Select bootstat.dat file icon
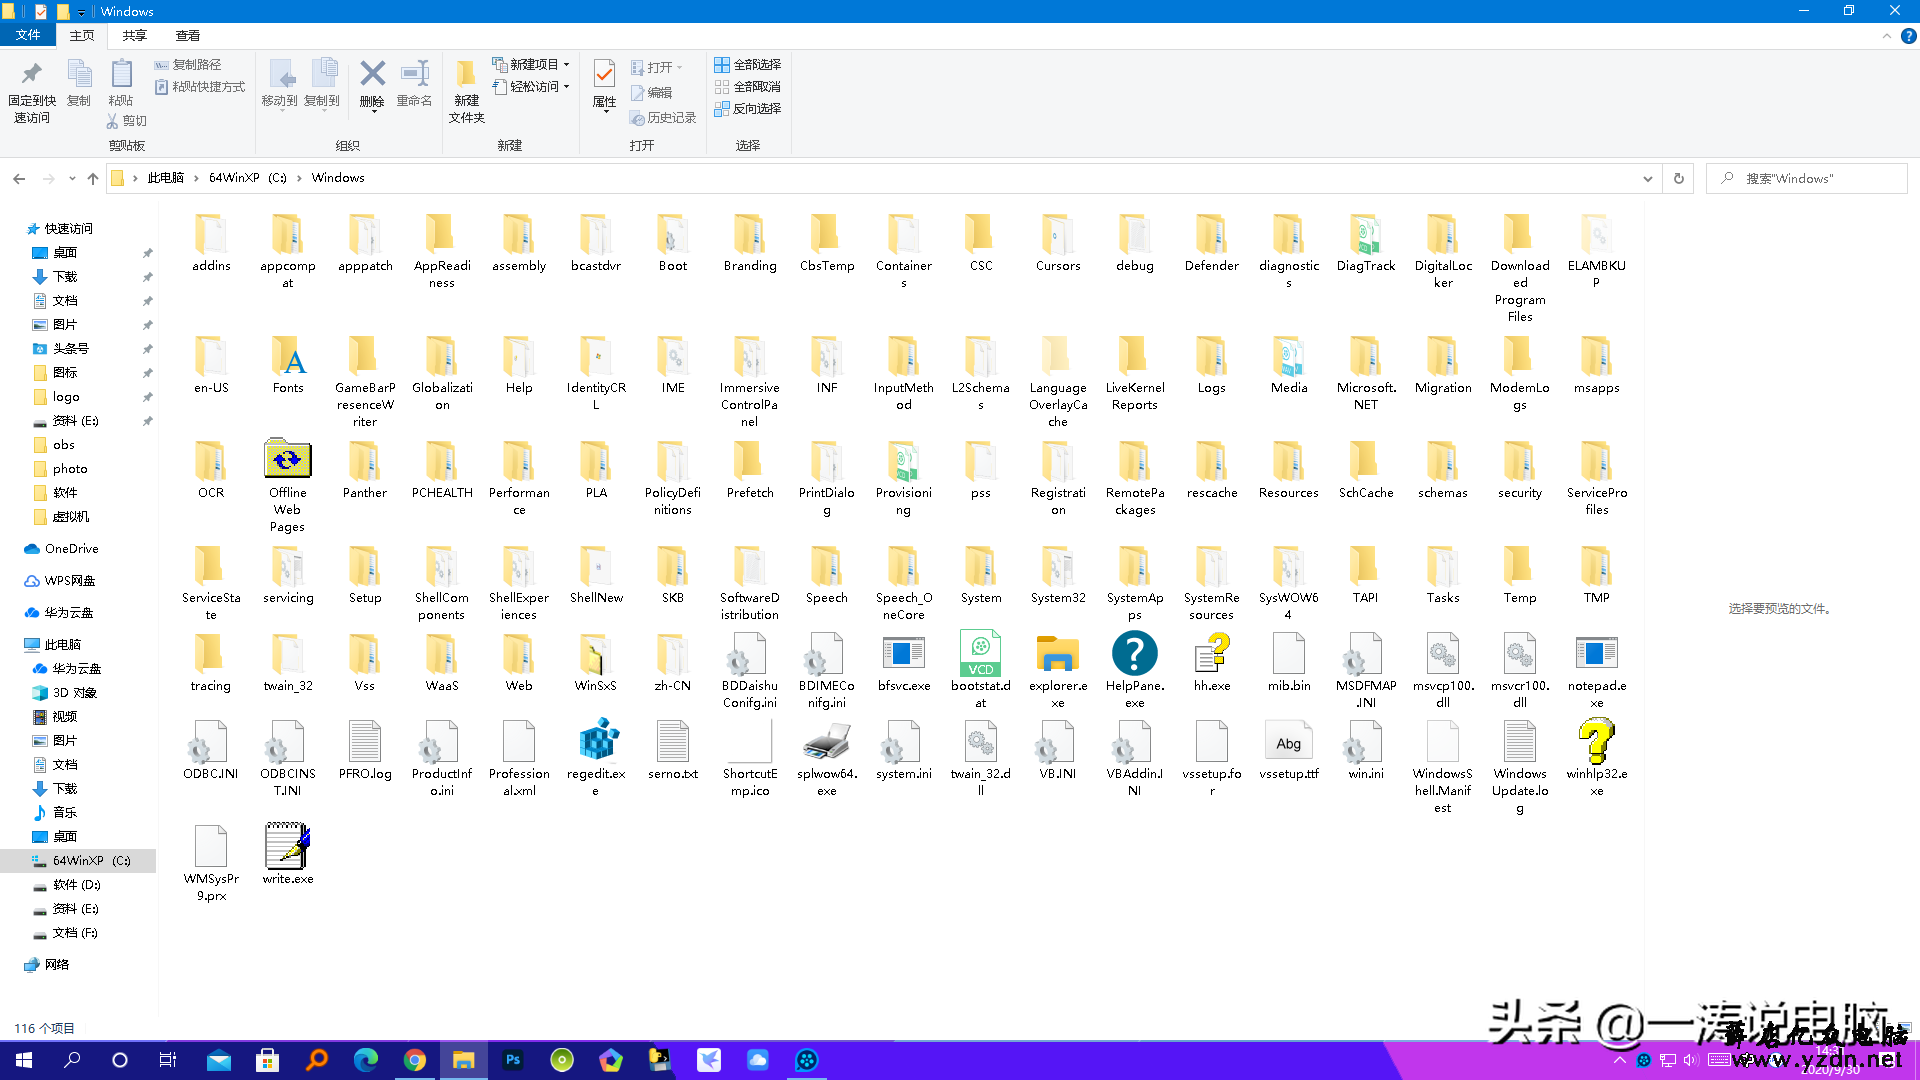Image resolution: width=1920 pixels, height=1080 pixels. (x=981, y=654)
